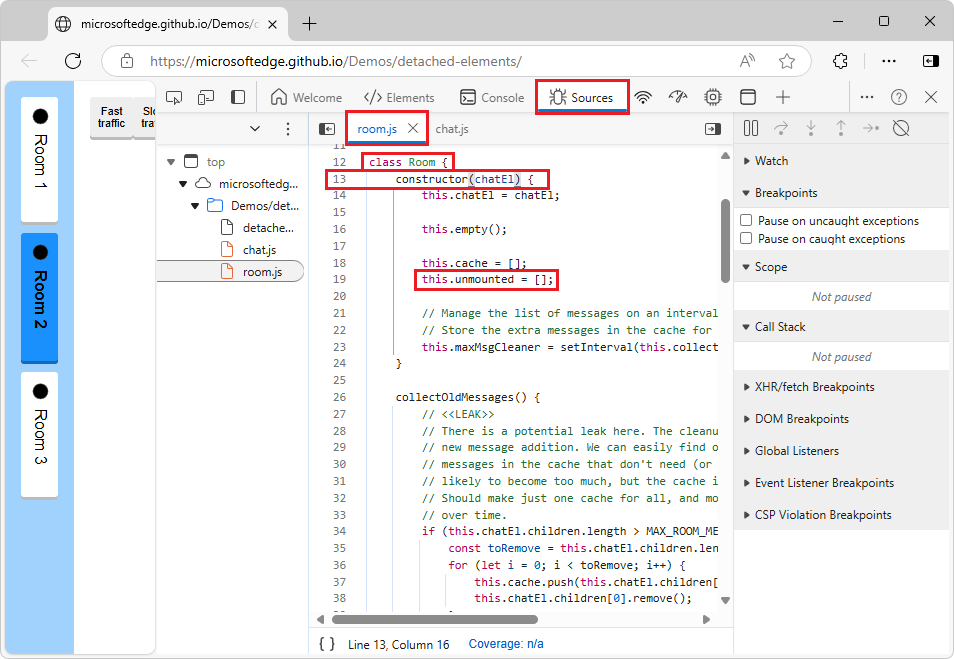Open the memory chip tool icon
954x659 pixels.
(712, 95)
